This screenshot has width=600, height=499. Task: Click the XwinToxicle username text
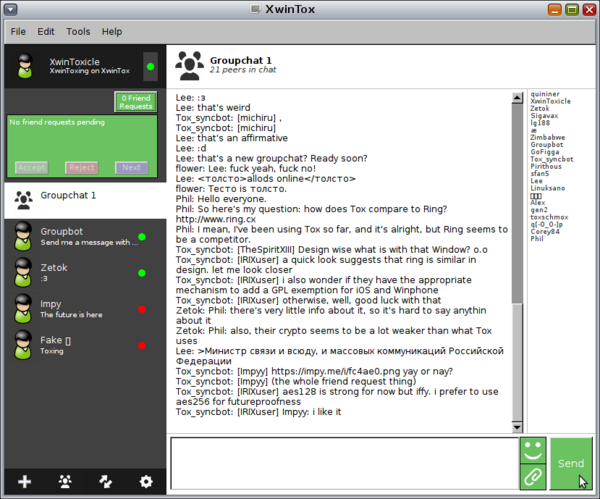[75, 62]
